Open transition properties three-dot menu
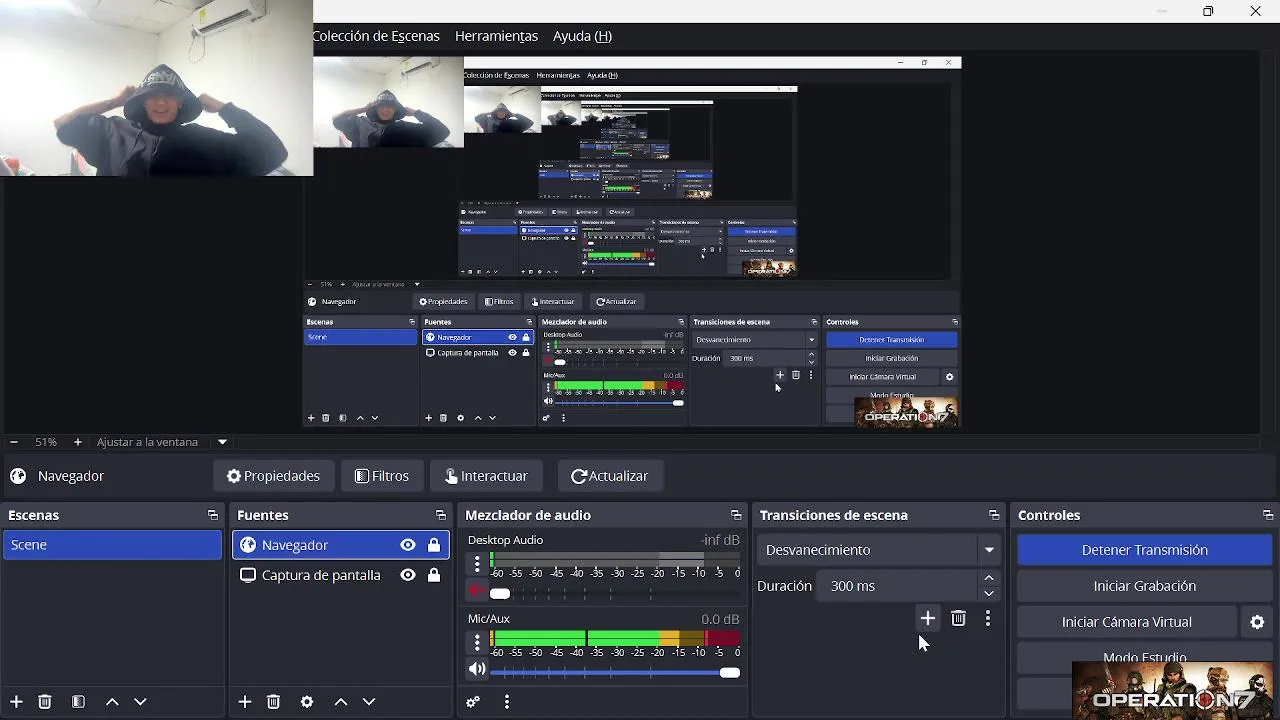 click(988, 619)
